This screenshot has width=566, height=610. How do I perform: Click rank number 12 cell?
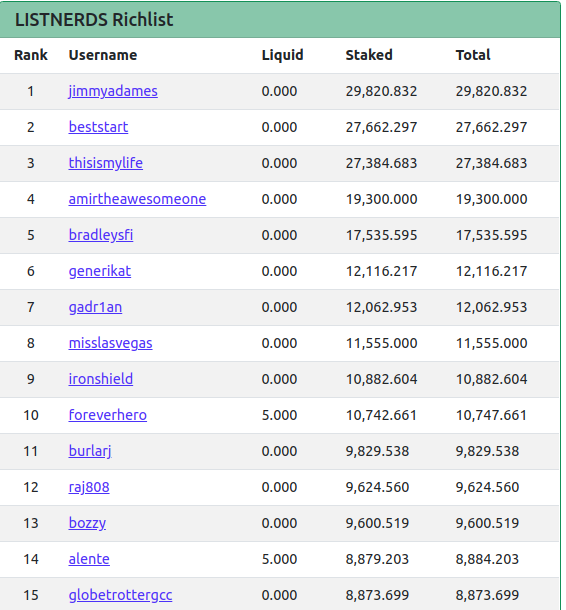(x=31, y=487)
